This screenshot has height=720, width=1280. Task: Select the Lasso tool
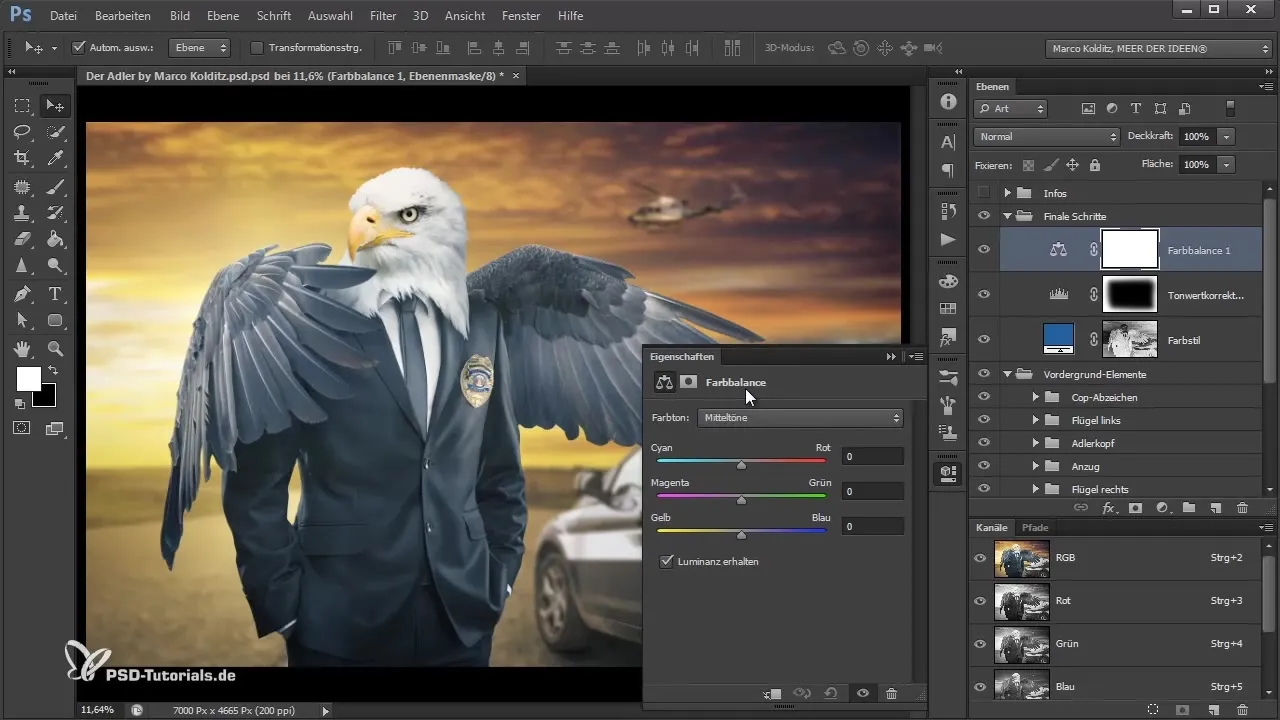pyautogui.click(x=22, y=132)
